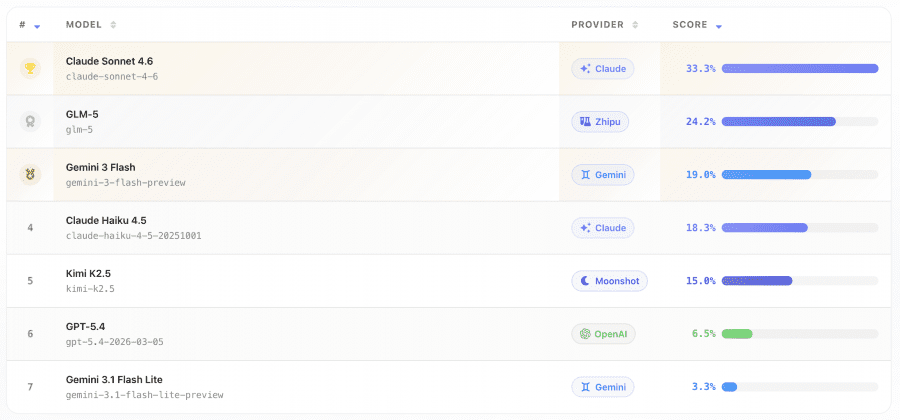
Task: Click the gold trophy rank icon
Action: point(30,68)
